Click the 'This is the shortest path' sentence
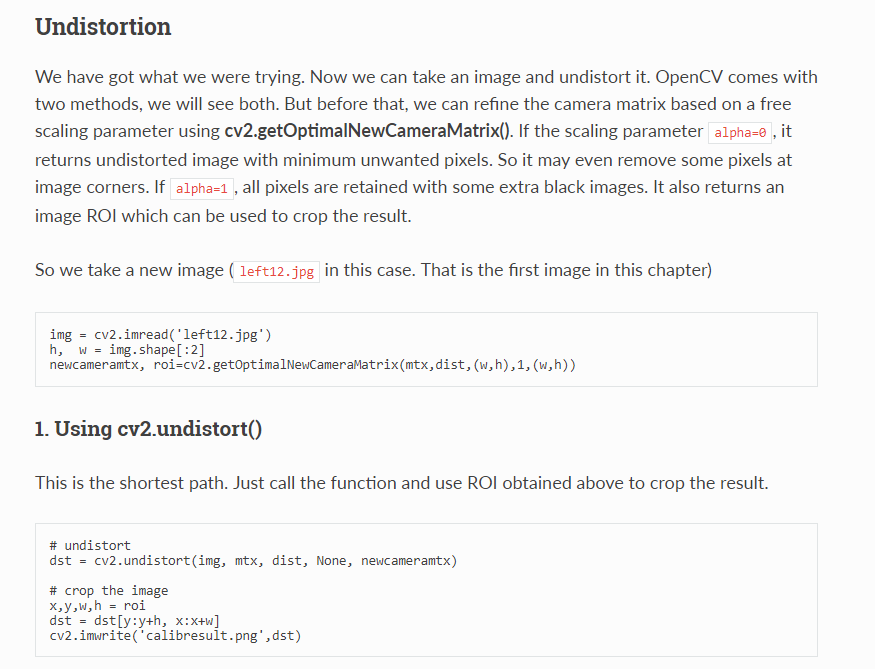875x669 pixels. click(402, 483)
